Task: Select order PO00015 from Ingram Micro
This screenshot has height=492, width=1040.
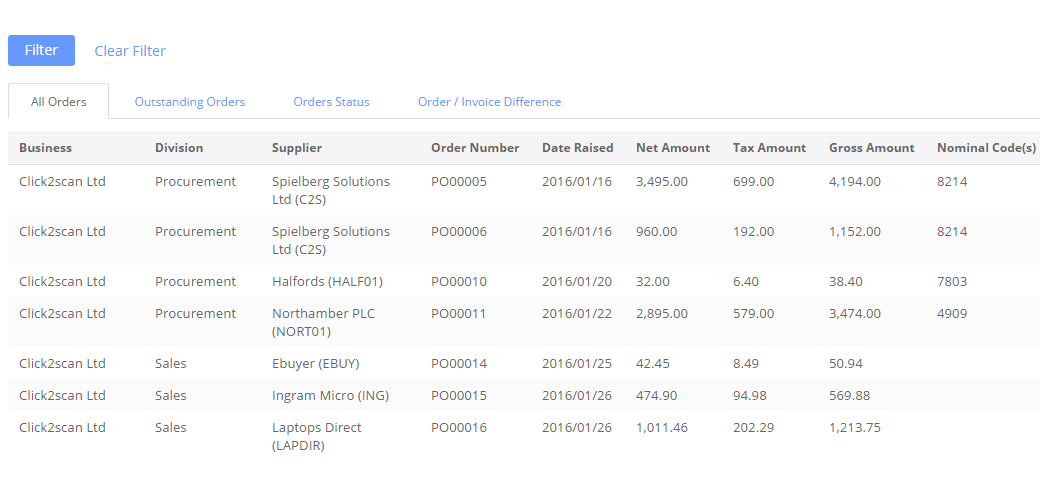Action: click(524, 396)
